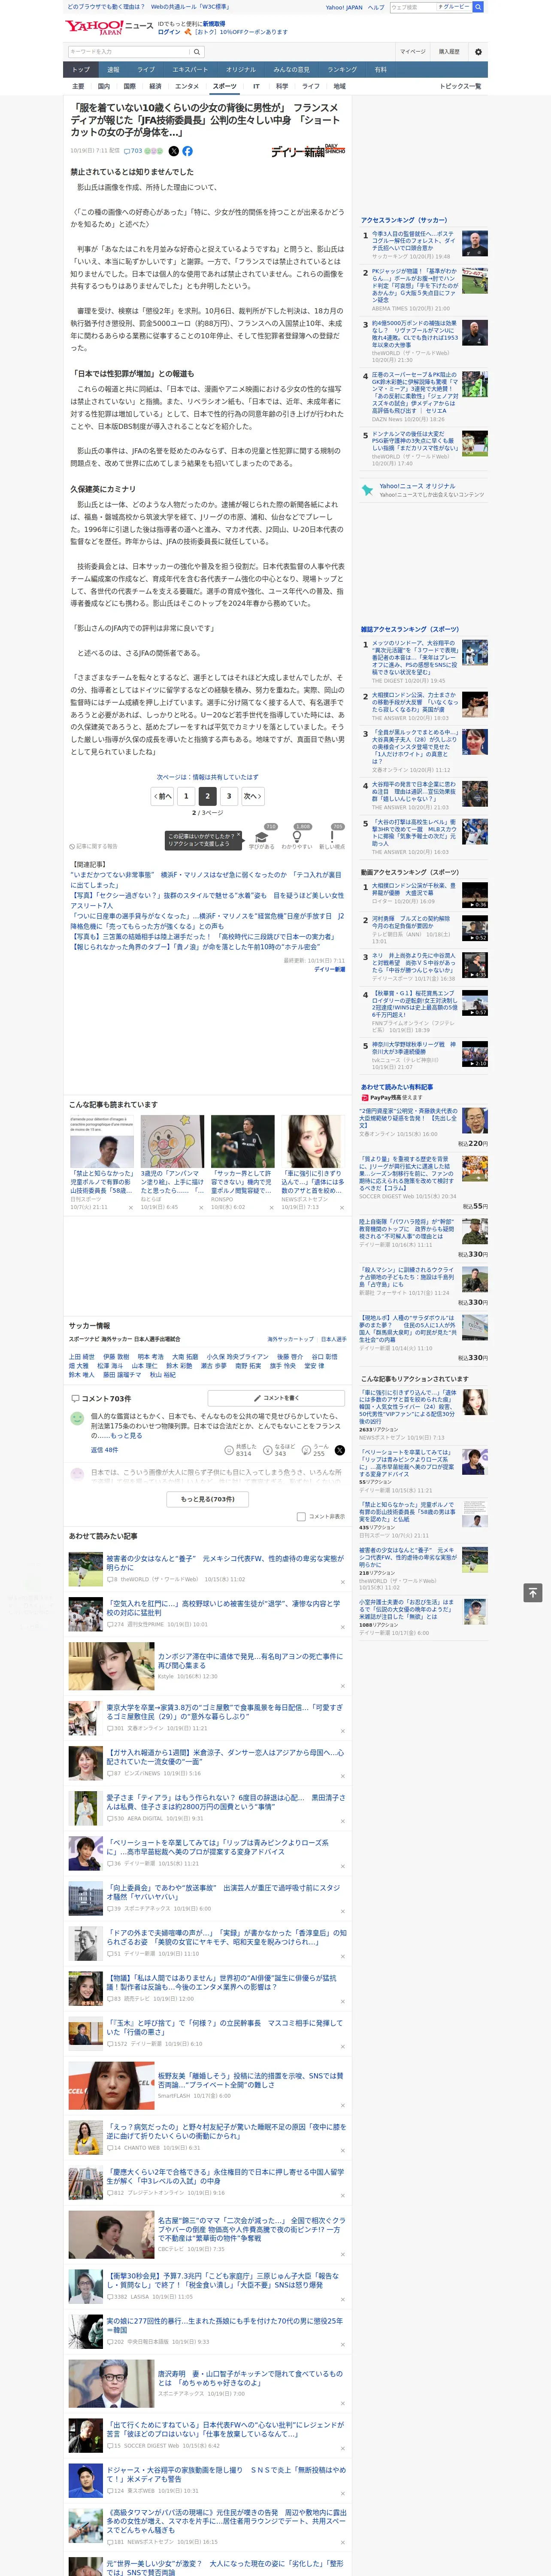This screenshot has width=551, height=2576.
Task: Select the ランキング navigation tab
Action: (342, 70)
